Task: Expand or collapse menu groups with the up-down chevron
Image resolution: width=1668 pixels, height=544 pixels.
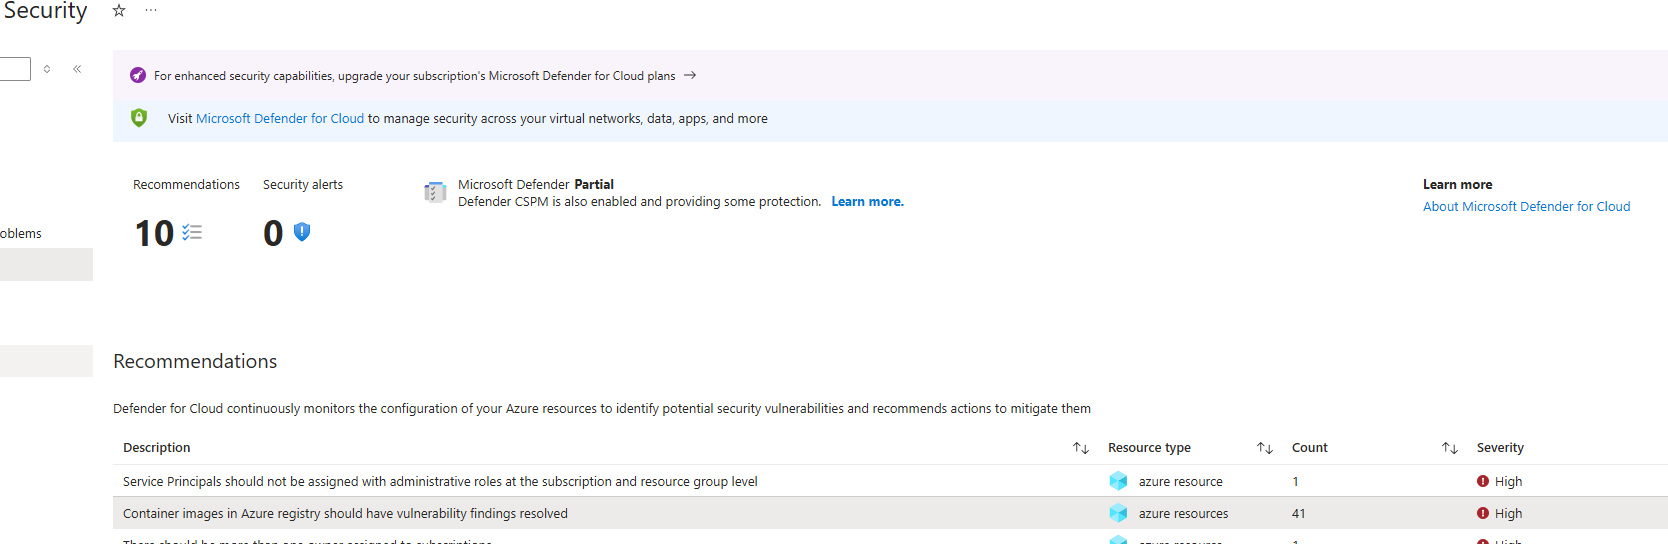Action: 47,69
